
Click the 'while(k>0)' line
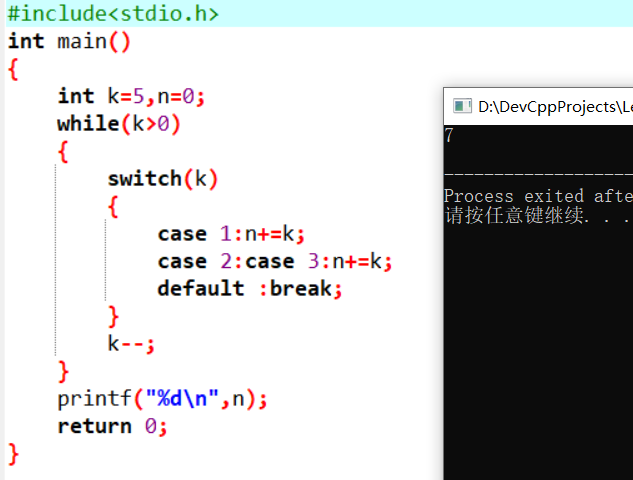pyautogui.click(x=119, y=124)
